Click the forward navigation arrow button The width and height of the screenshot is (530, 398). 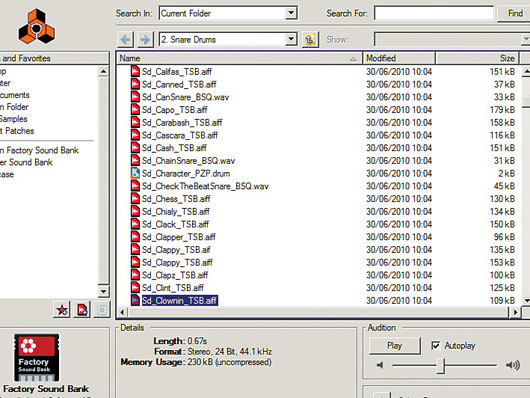coord(145,40)
